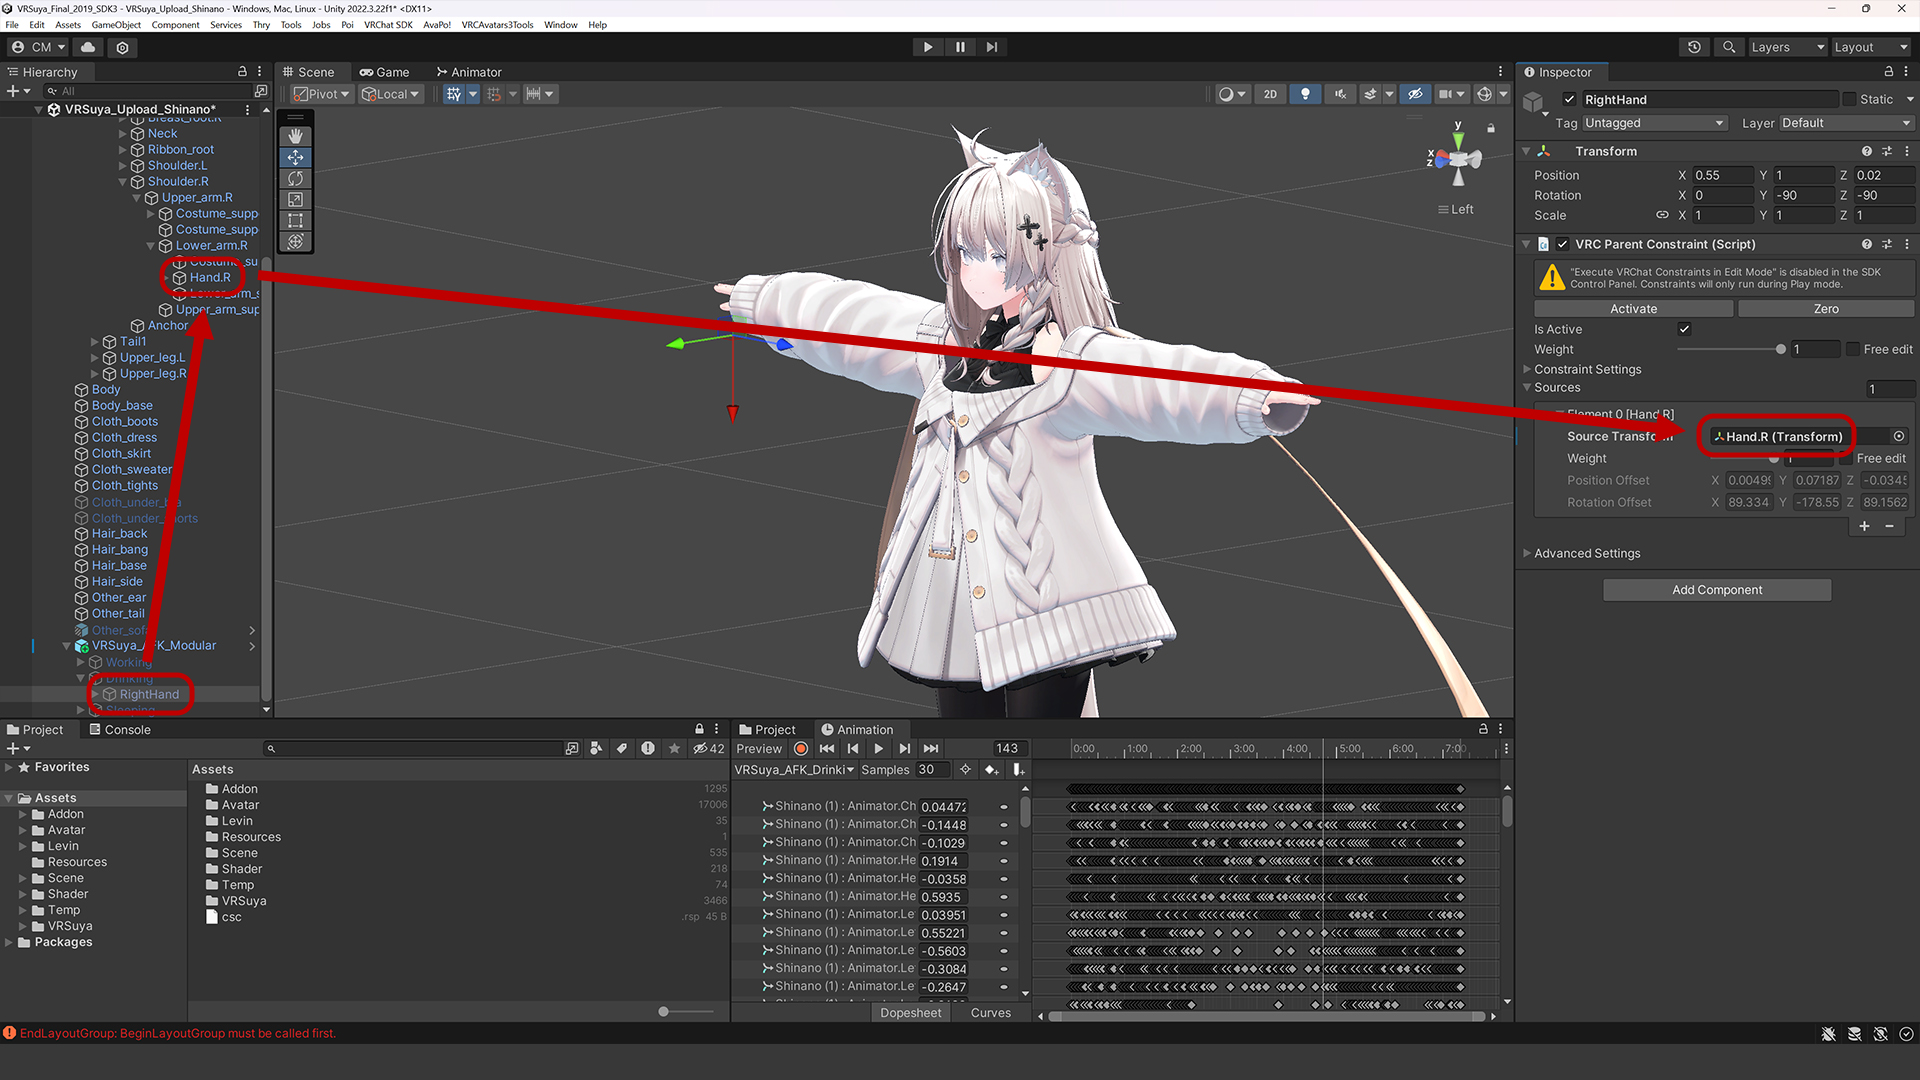
Task: Click the Pause button in the top toolbar
Action: 960,47
